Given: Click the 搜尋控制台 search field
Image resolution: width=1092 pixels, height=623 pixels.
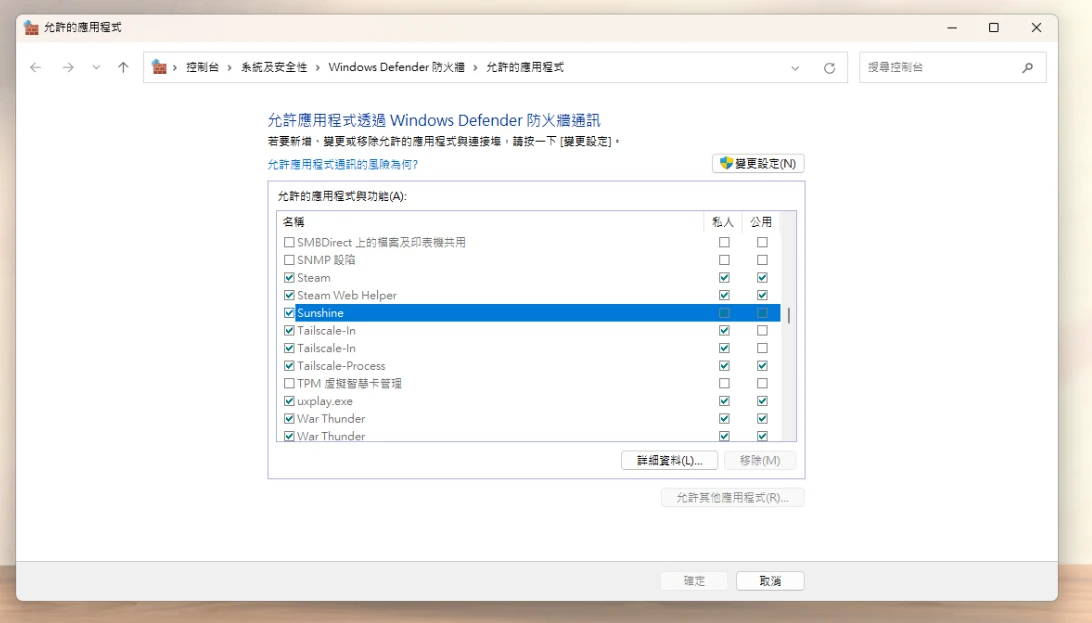Looking at the screenshot, I should [x=940, y=68].
